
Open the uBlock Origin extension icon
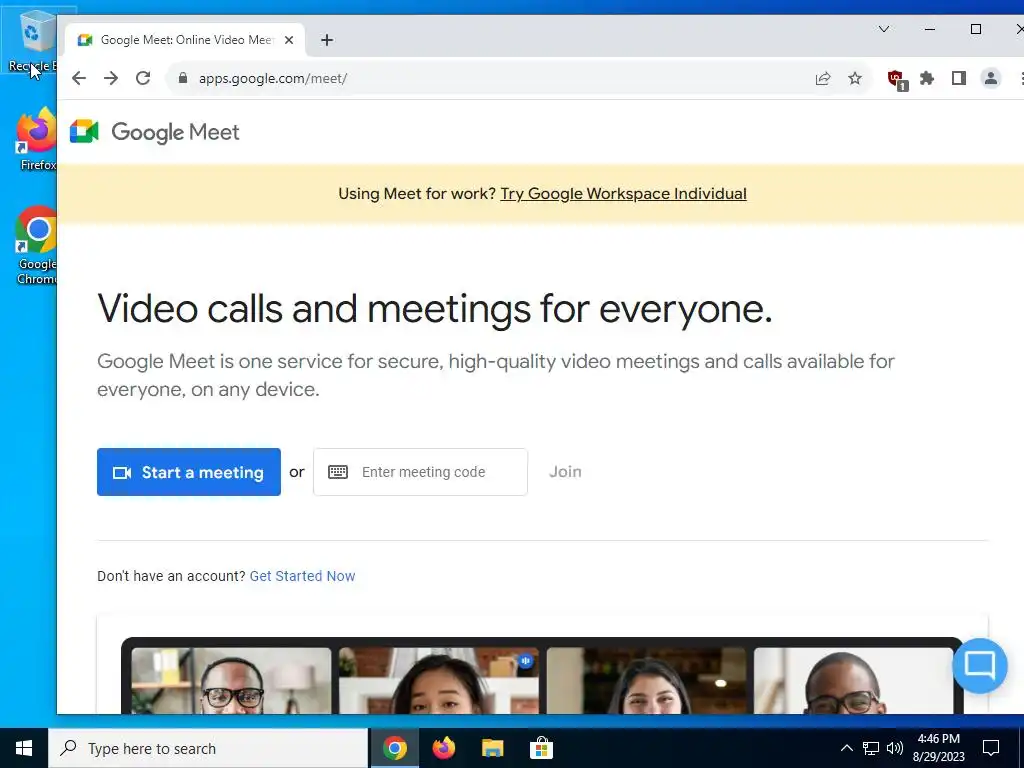coord(897,80)
